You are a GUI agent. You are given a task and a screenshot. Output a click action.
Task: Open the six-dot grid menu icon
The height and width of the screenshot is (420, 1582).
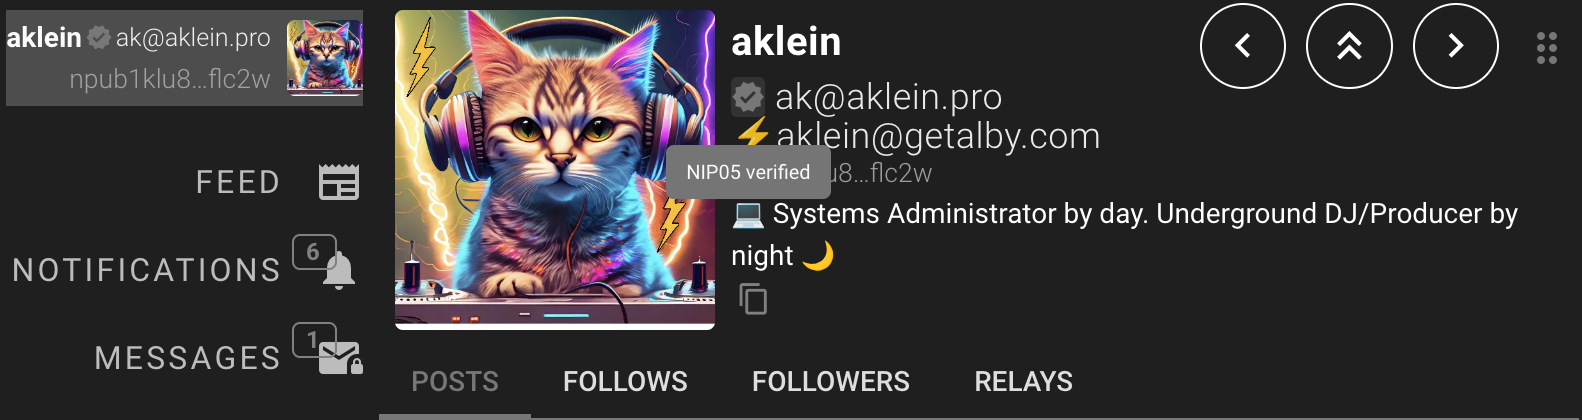[1546, 47]
